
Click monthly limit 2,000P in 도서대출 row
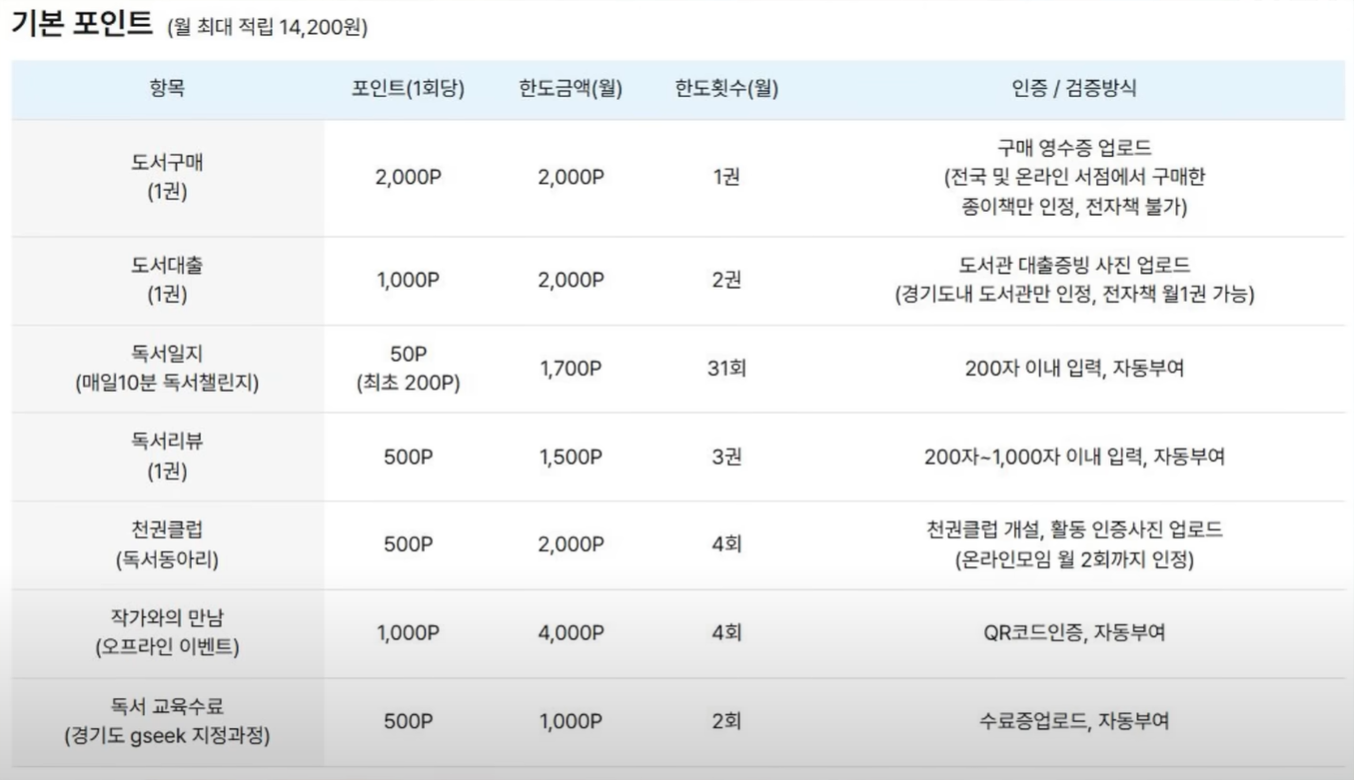[x=571, y=281]
